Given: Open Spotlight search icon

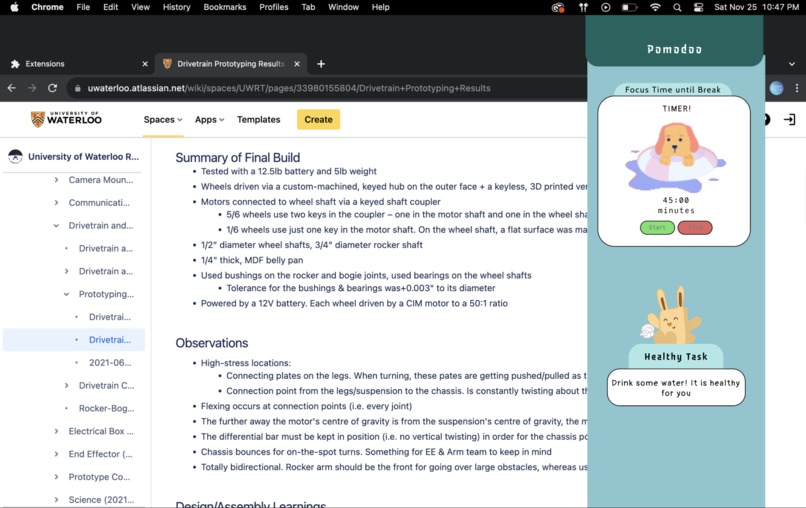Looking at the screenshot, I should point(677,7).
